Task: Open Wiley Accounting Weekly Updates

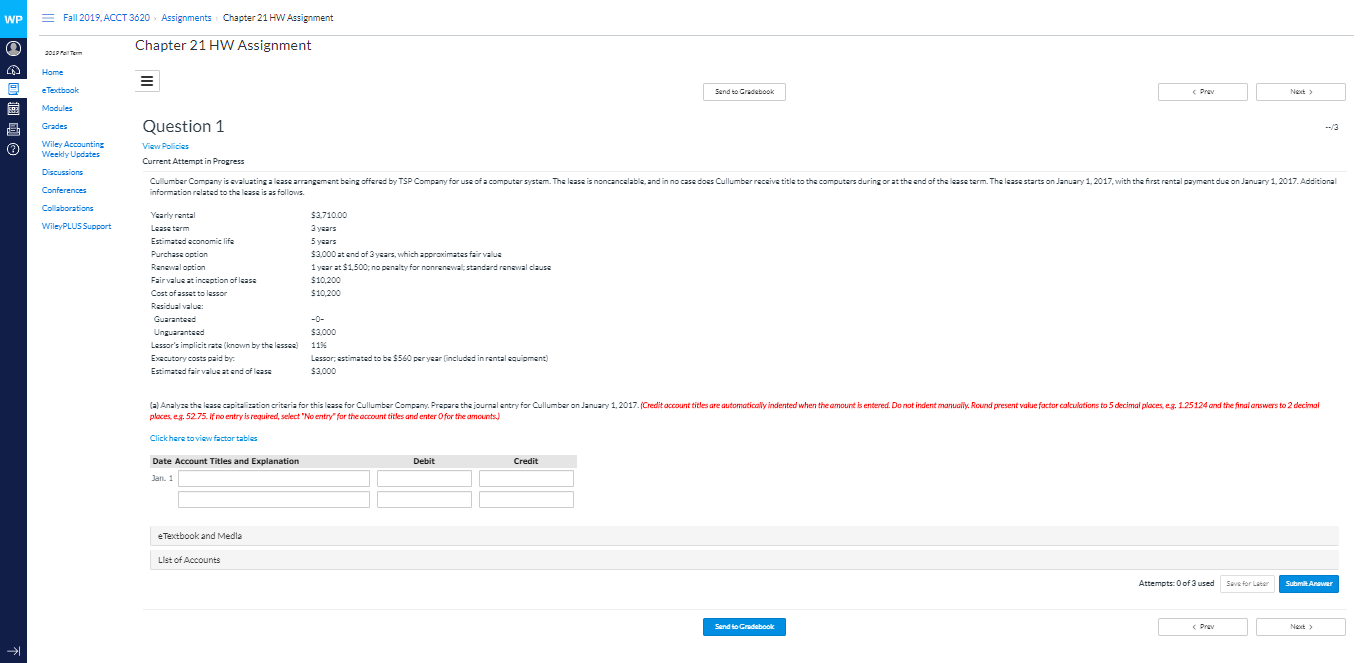Action: 73,149
